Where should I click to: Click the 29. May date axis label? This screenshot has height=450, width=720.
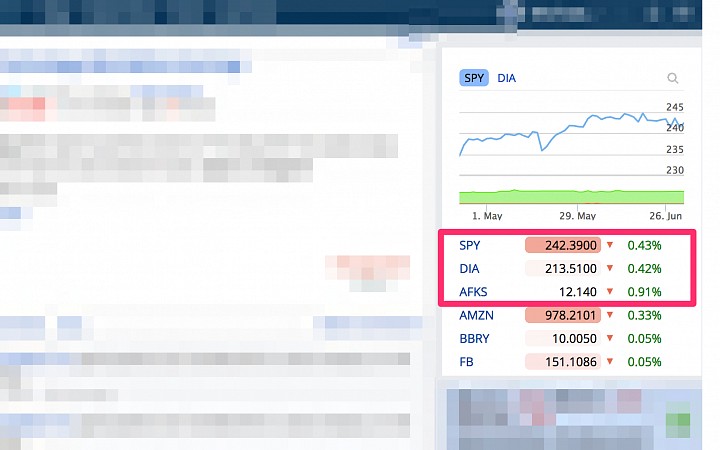pyautogui.click(x=577, y=215)
